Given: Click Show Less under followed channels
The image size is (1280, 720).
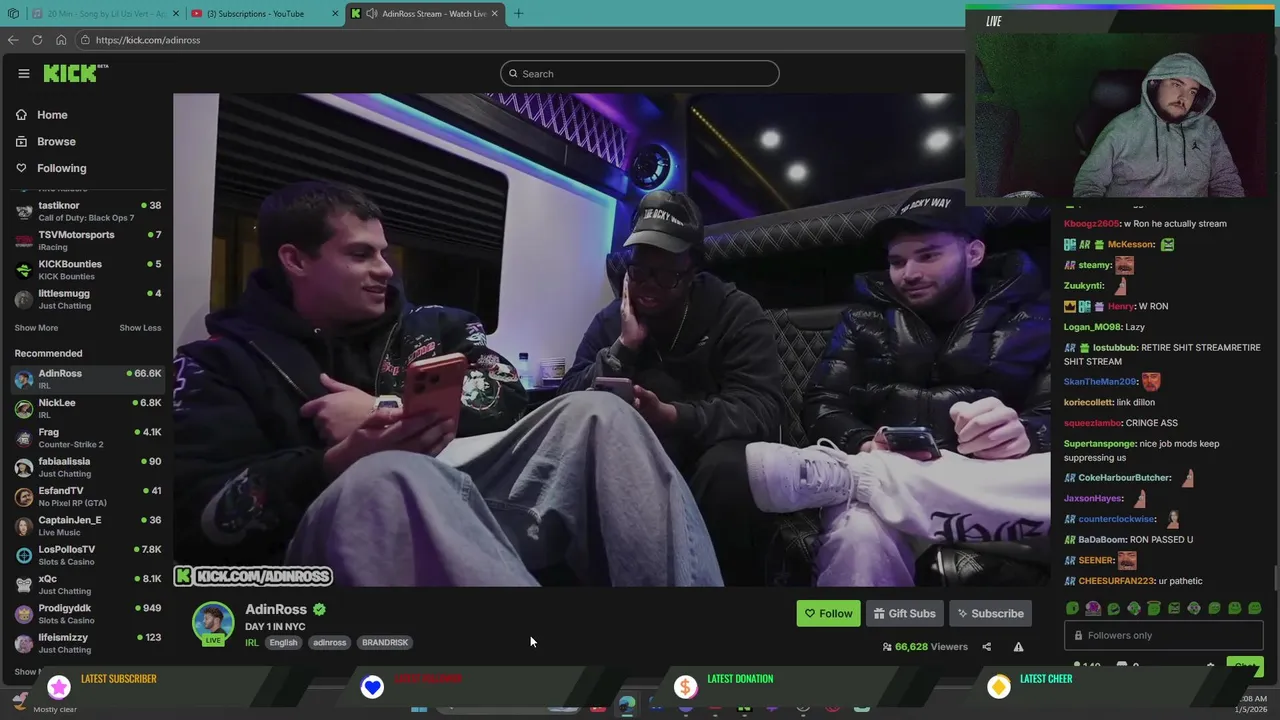Looking at the screenshot, I should click(x=140, y=328).
